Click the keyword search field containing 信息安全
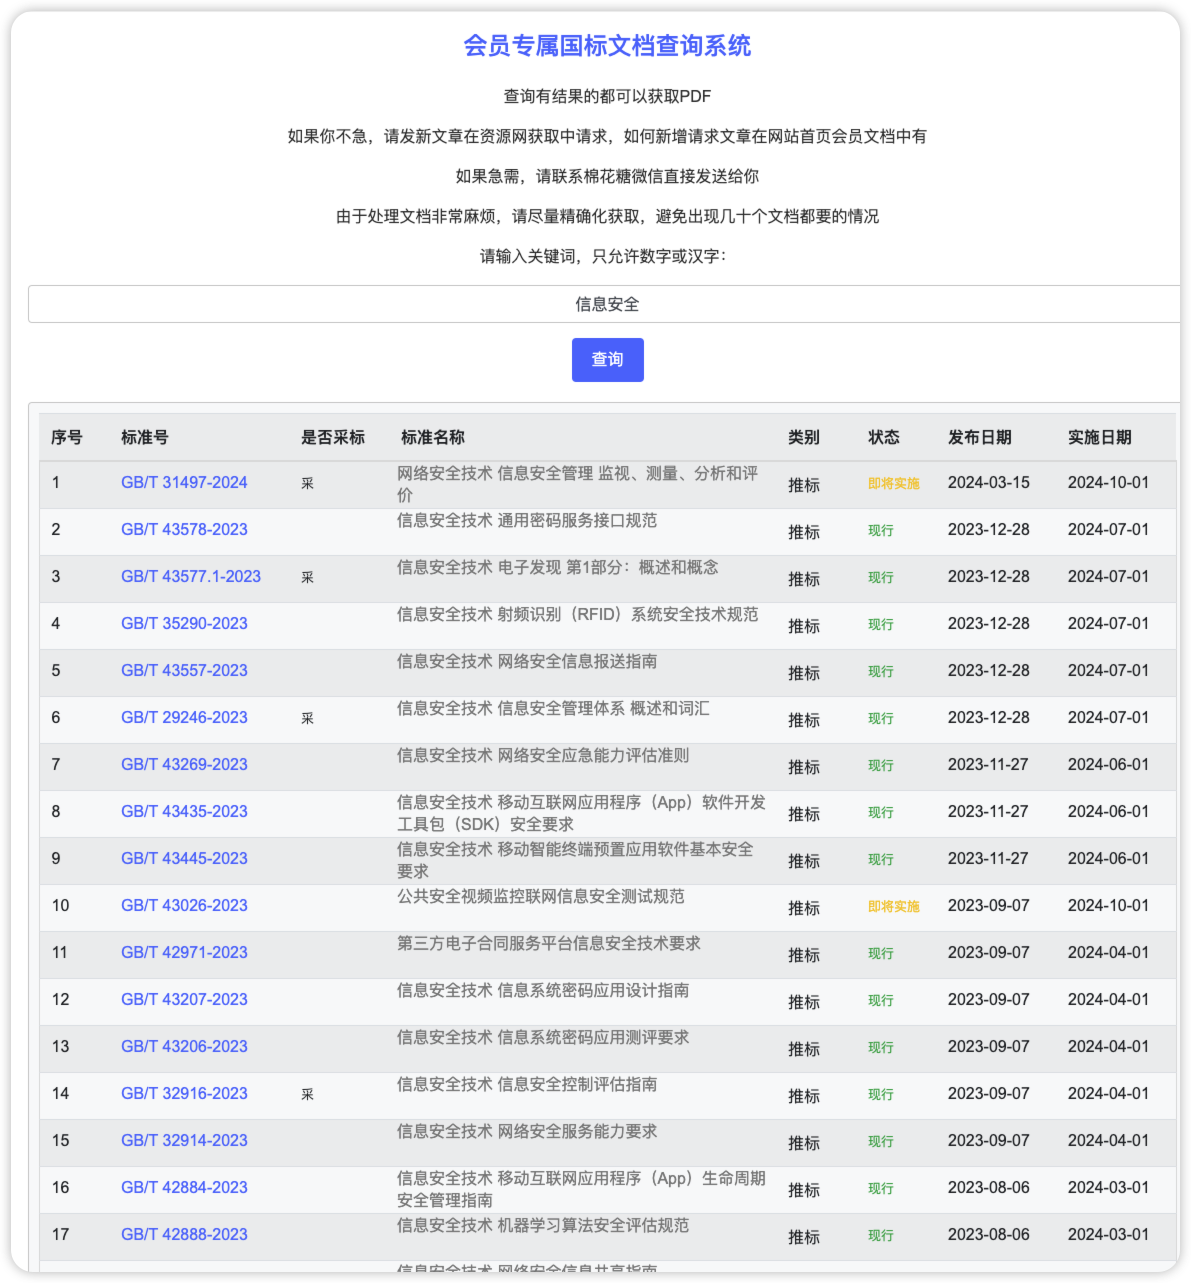Image resolution: width=1191 pixels, height=1283 pixels. coord(606,304)
